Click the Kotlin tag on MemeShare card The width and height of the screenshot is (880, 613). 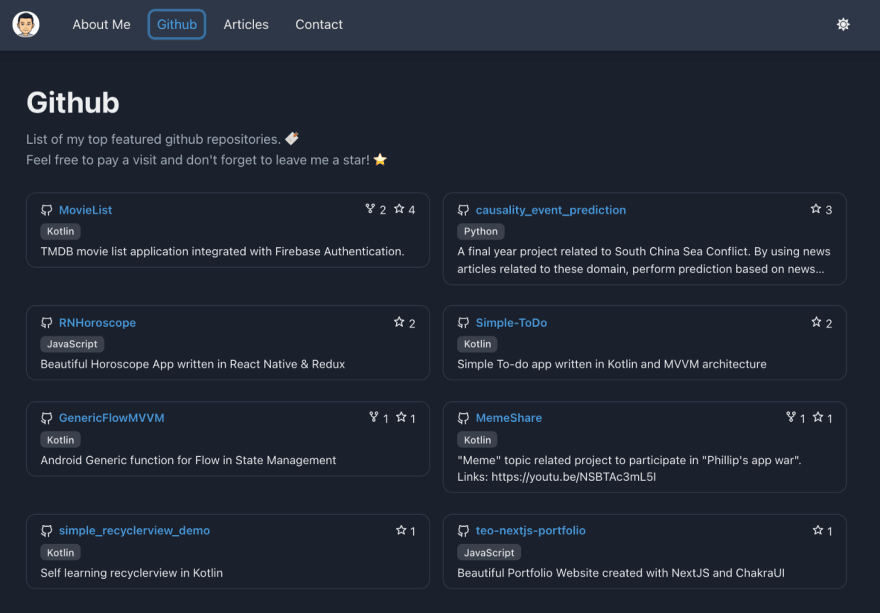477,440
